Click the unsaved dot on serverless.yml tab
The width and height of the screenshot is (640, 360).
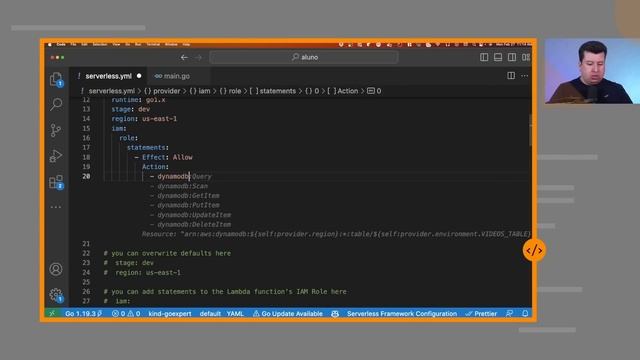[x=139, y=76]
